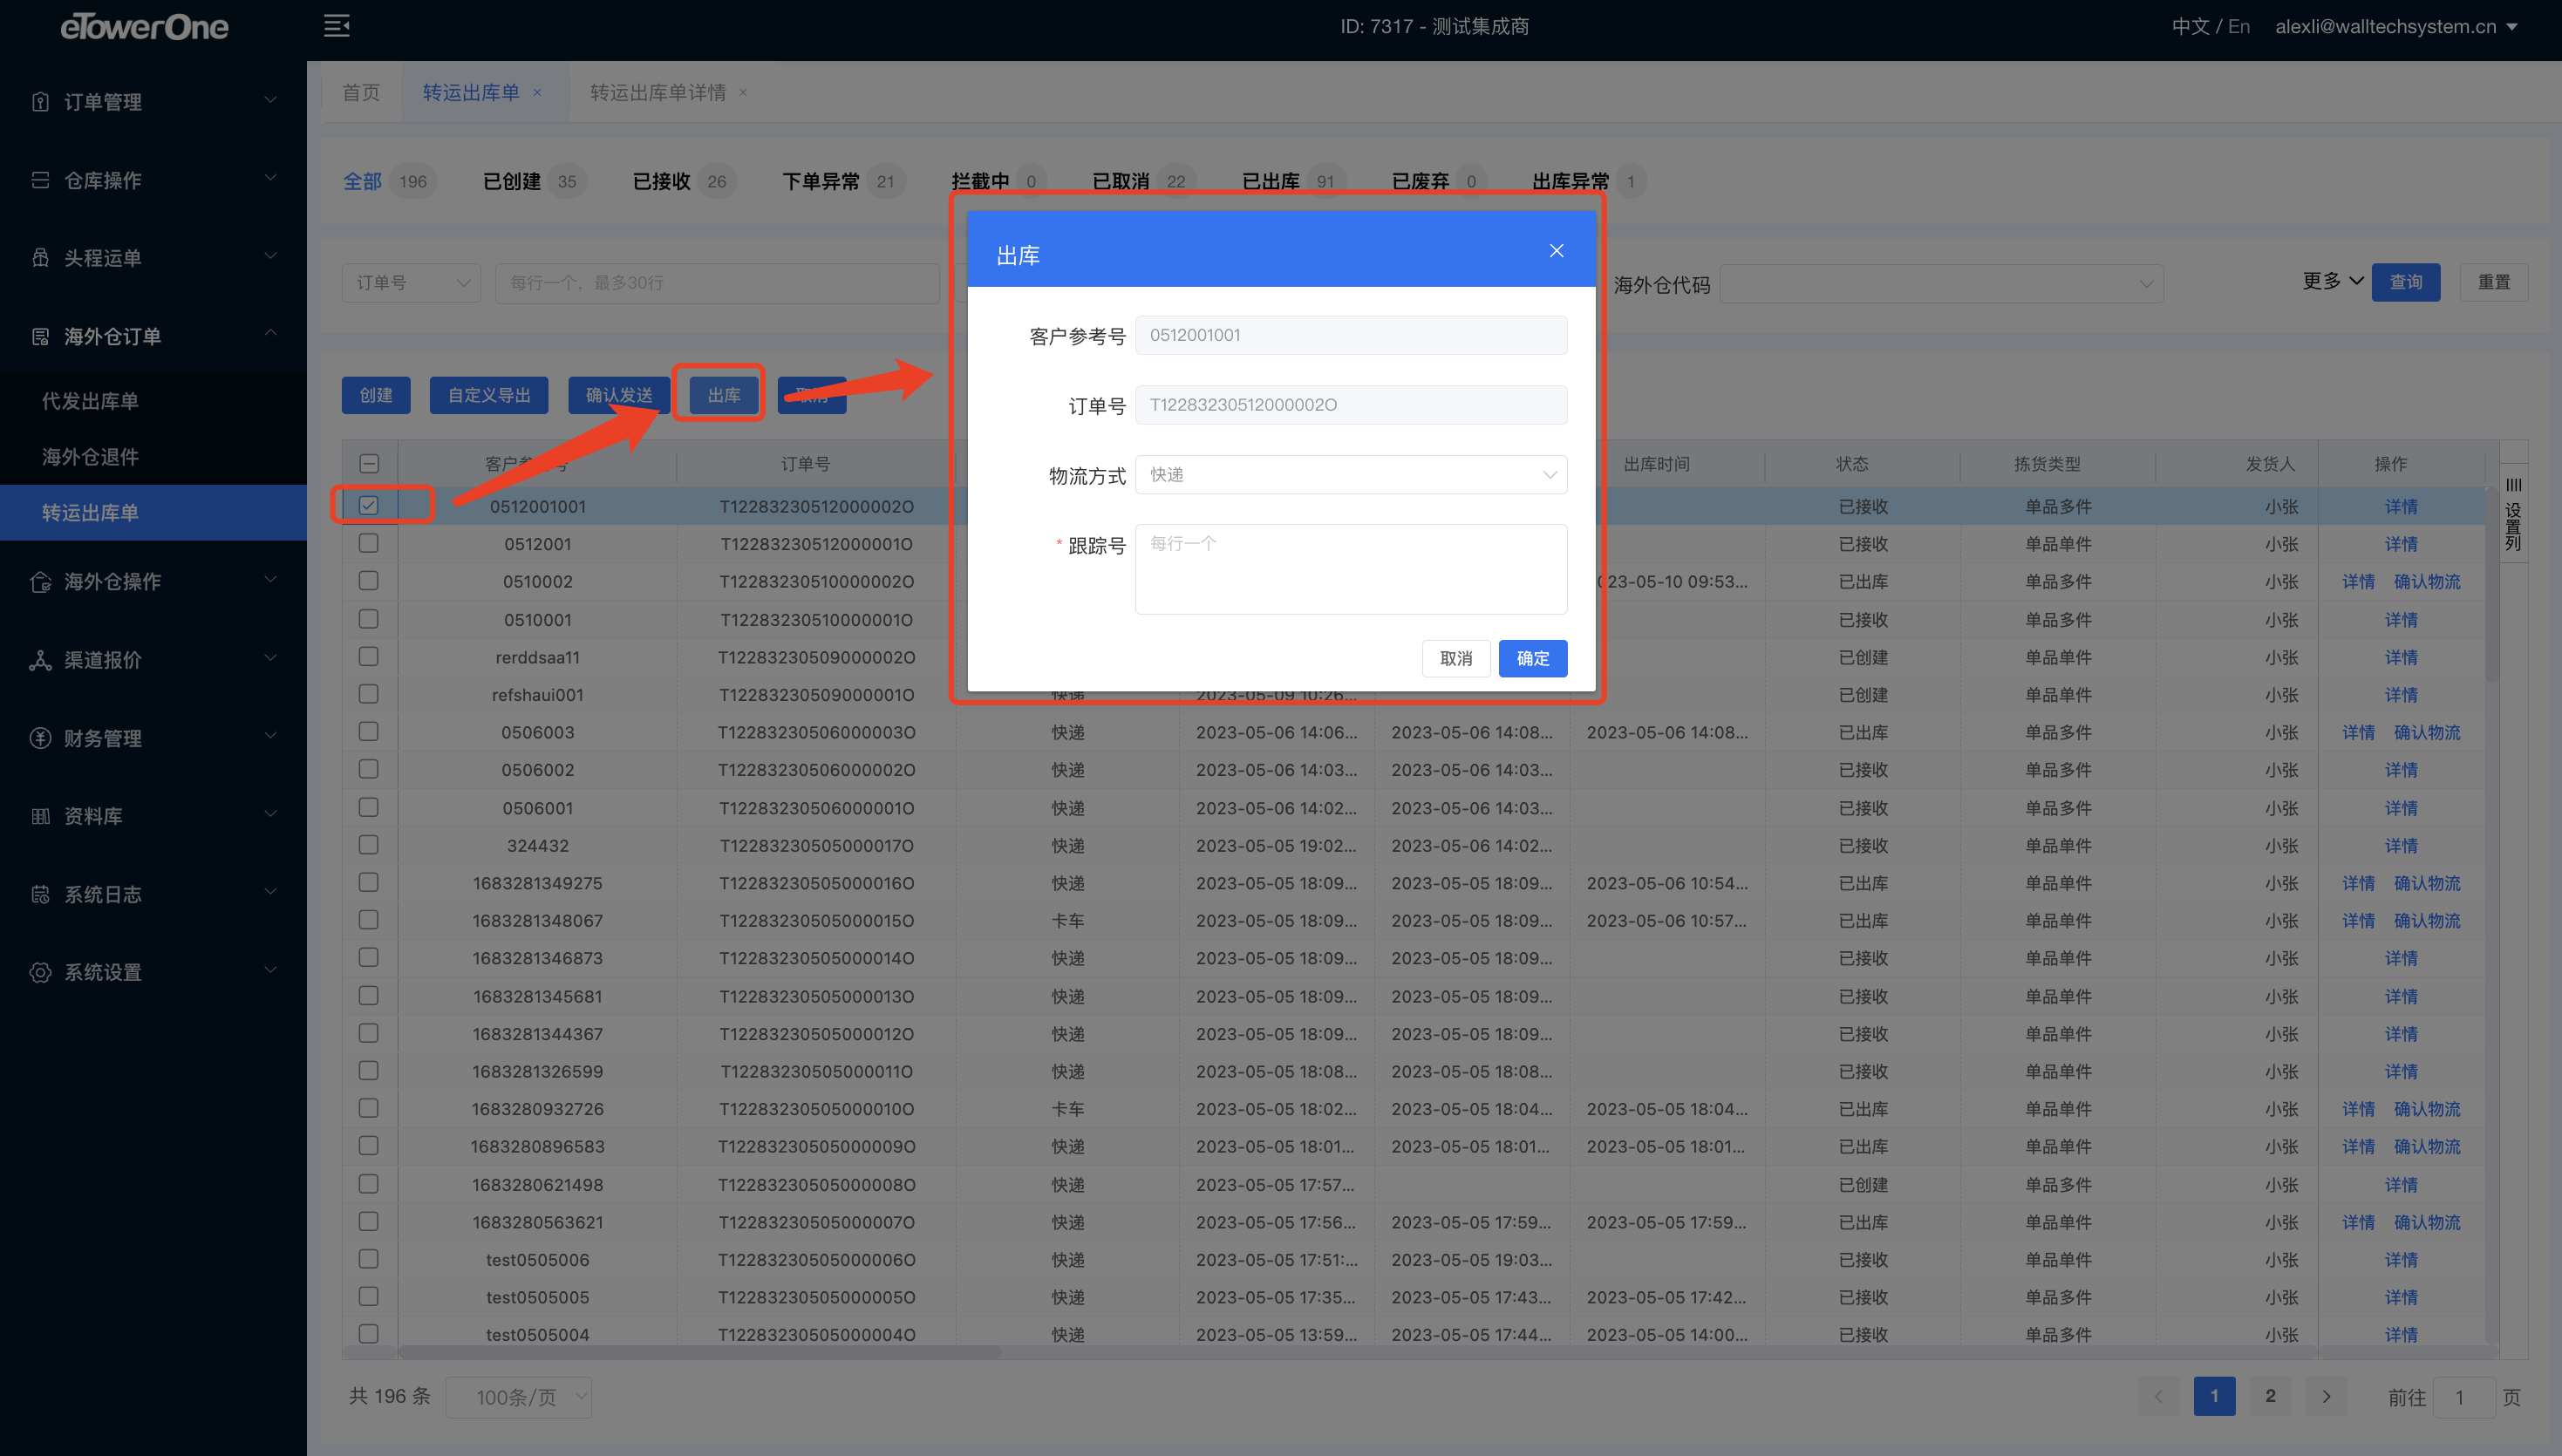Open the 物流方式 dropdown in dialog
The image size is (2562, 1456).
tap(1351, 475)
